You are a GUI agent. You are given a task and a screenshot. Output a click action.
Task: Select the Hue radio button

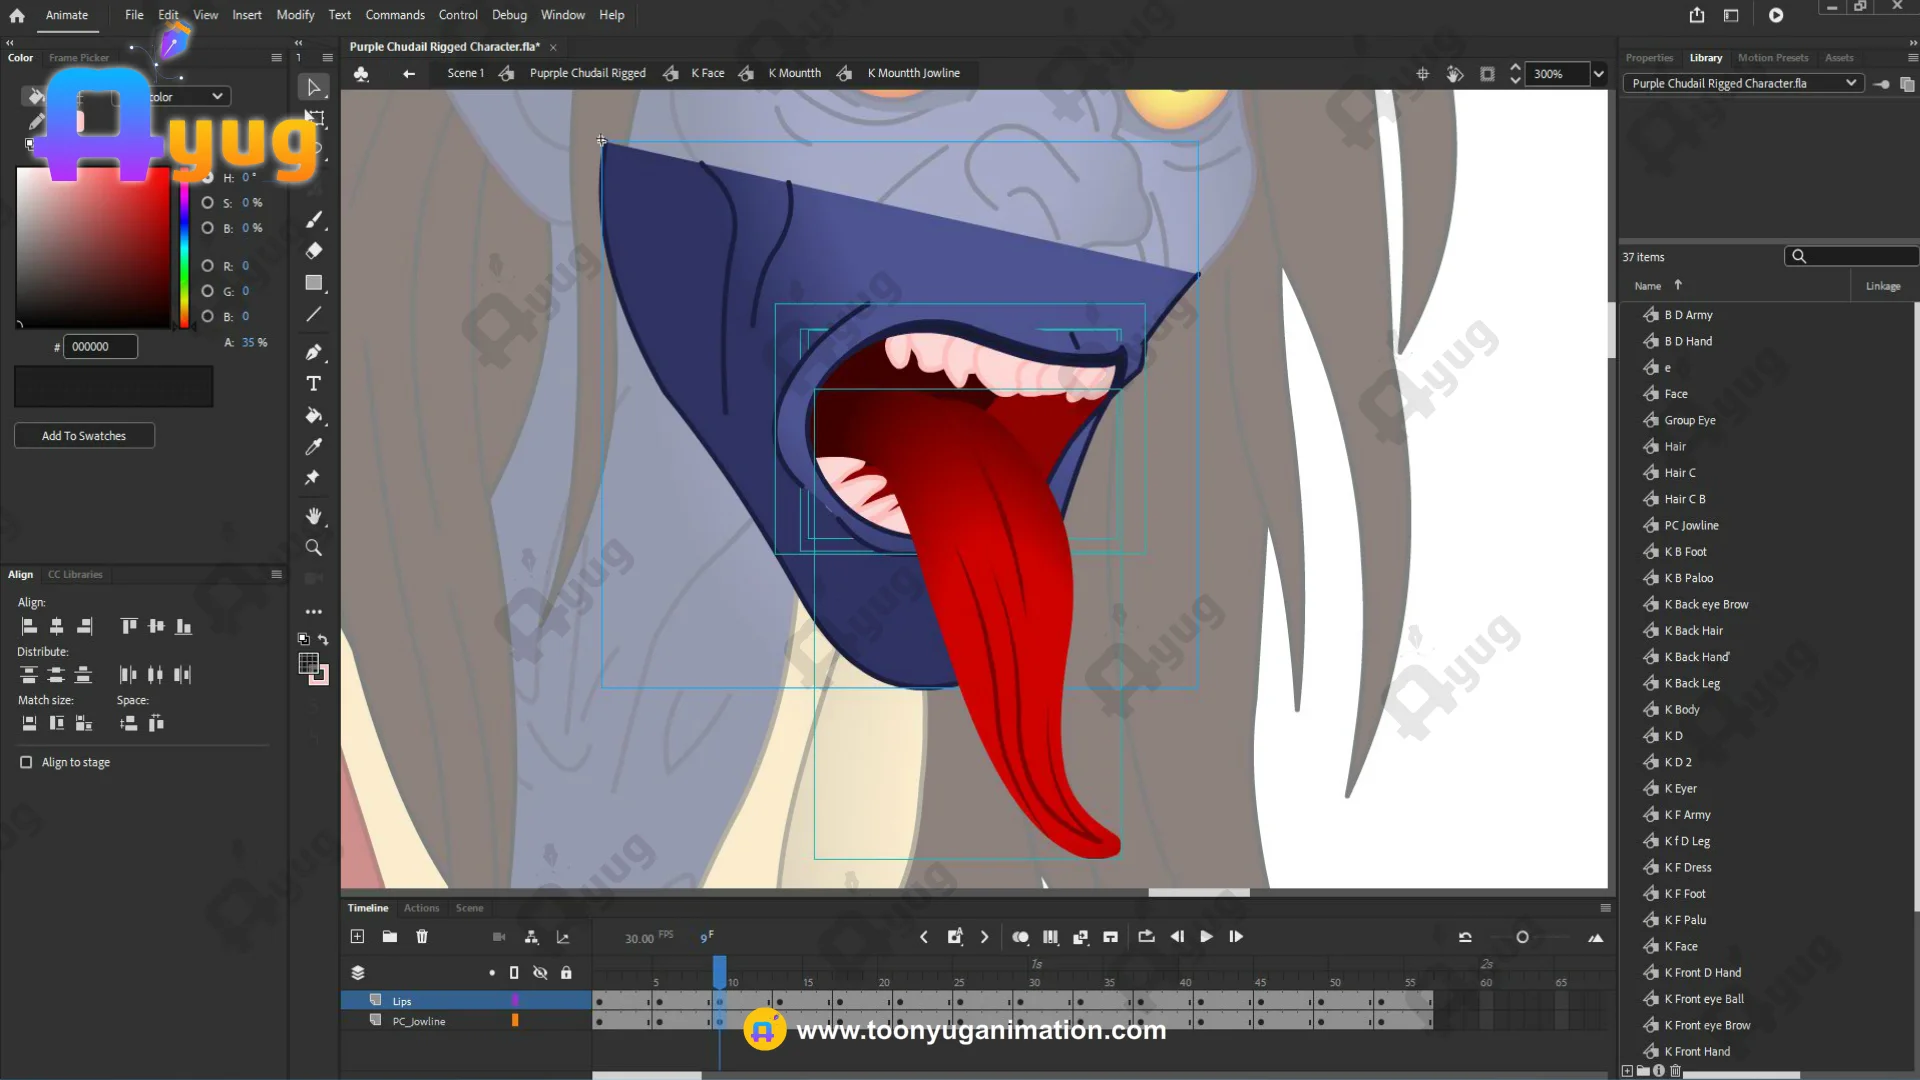click(x=207, y=178)
